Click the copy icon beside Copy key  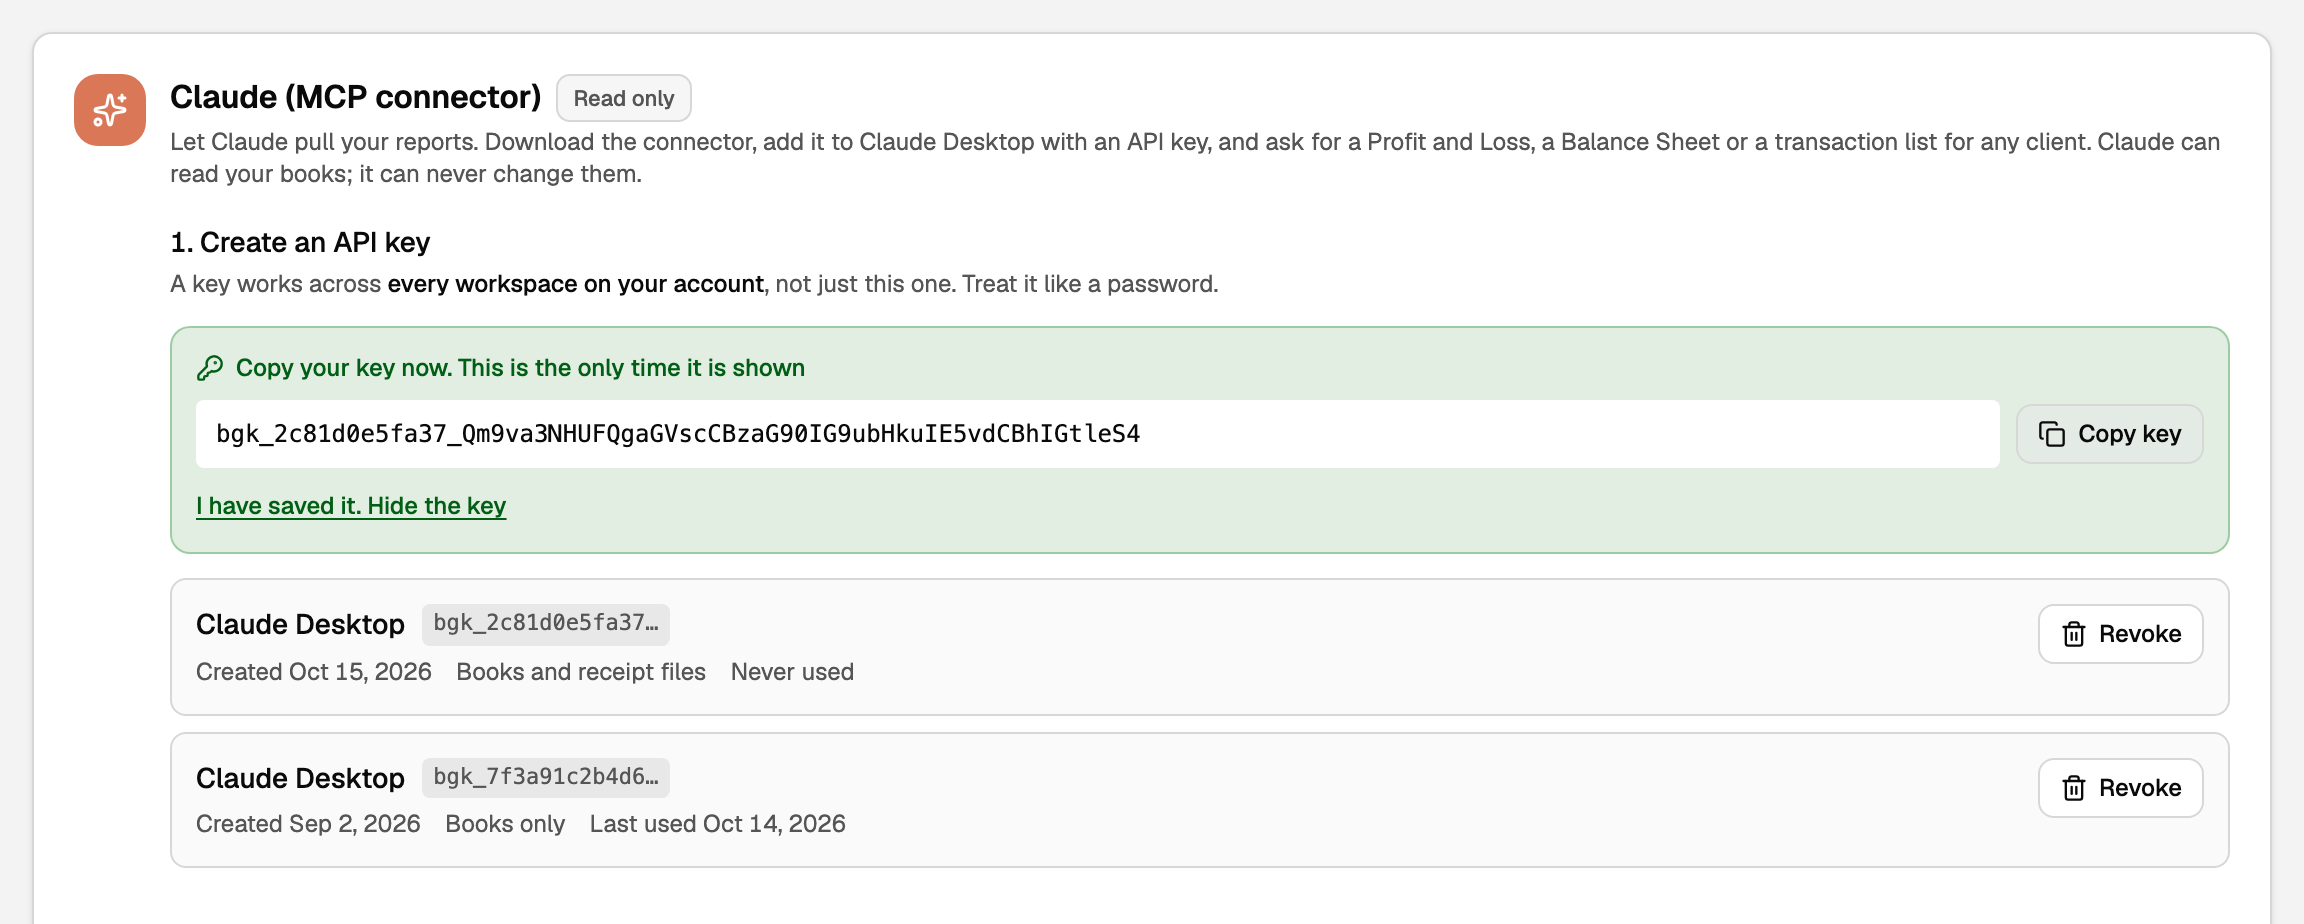[2052, 434]
